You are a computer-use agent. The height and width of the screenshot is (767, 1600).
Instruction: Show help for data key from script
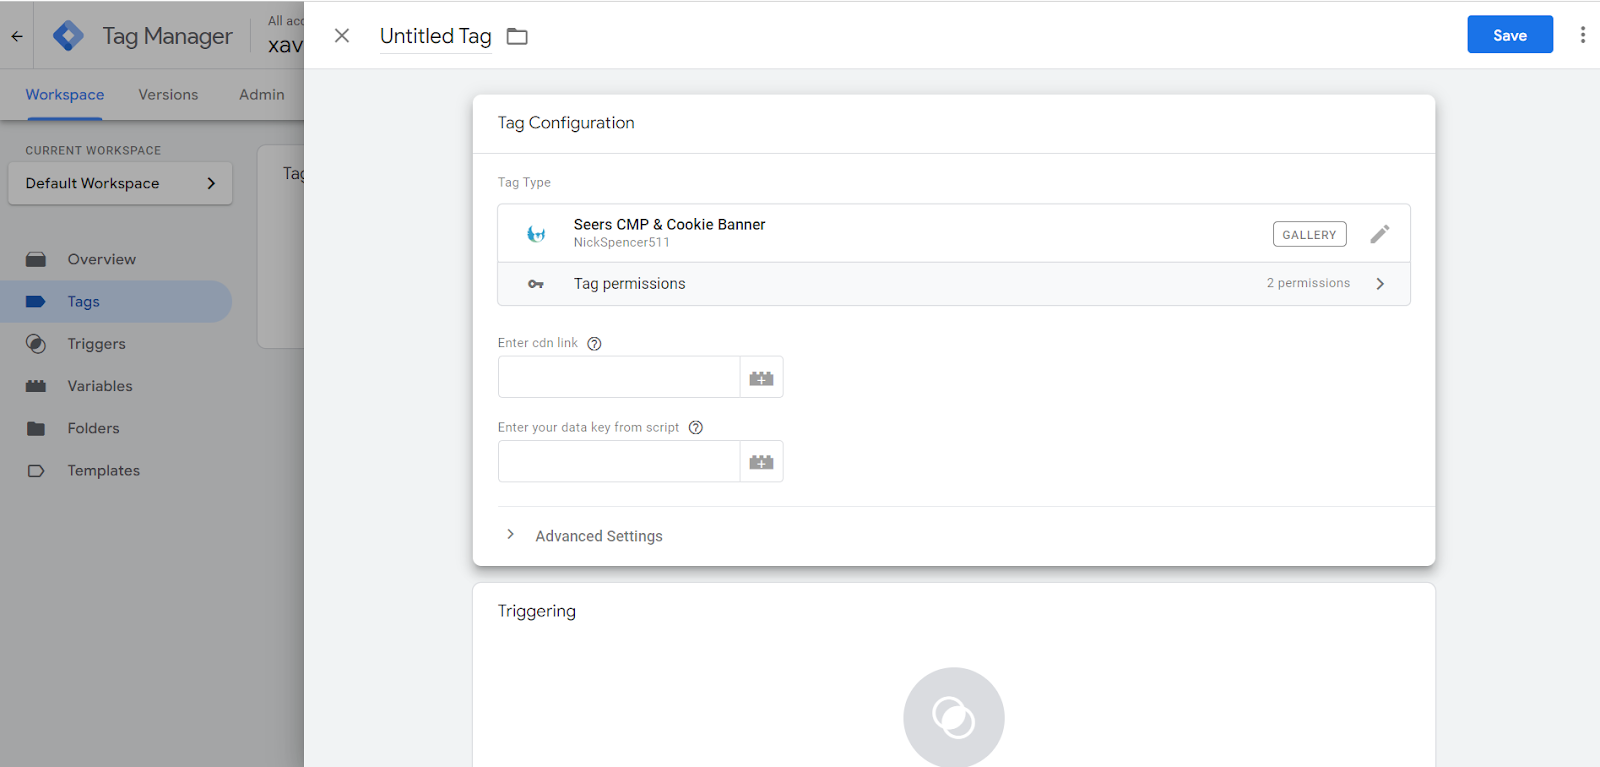[x=696, y=428]
